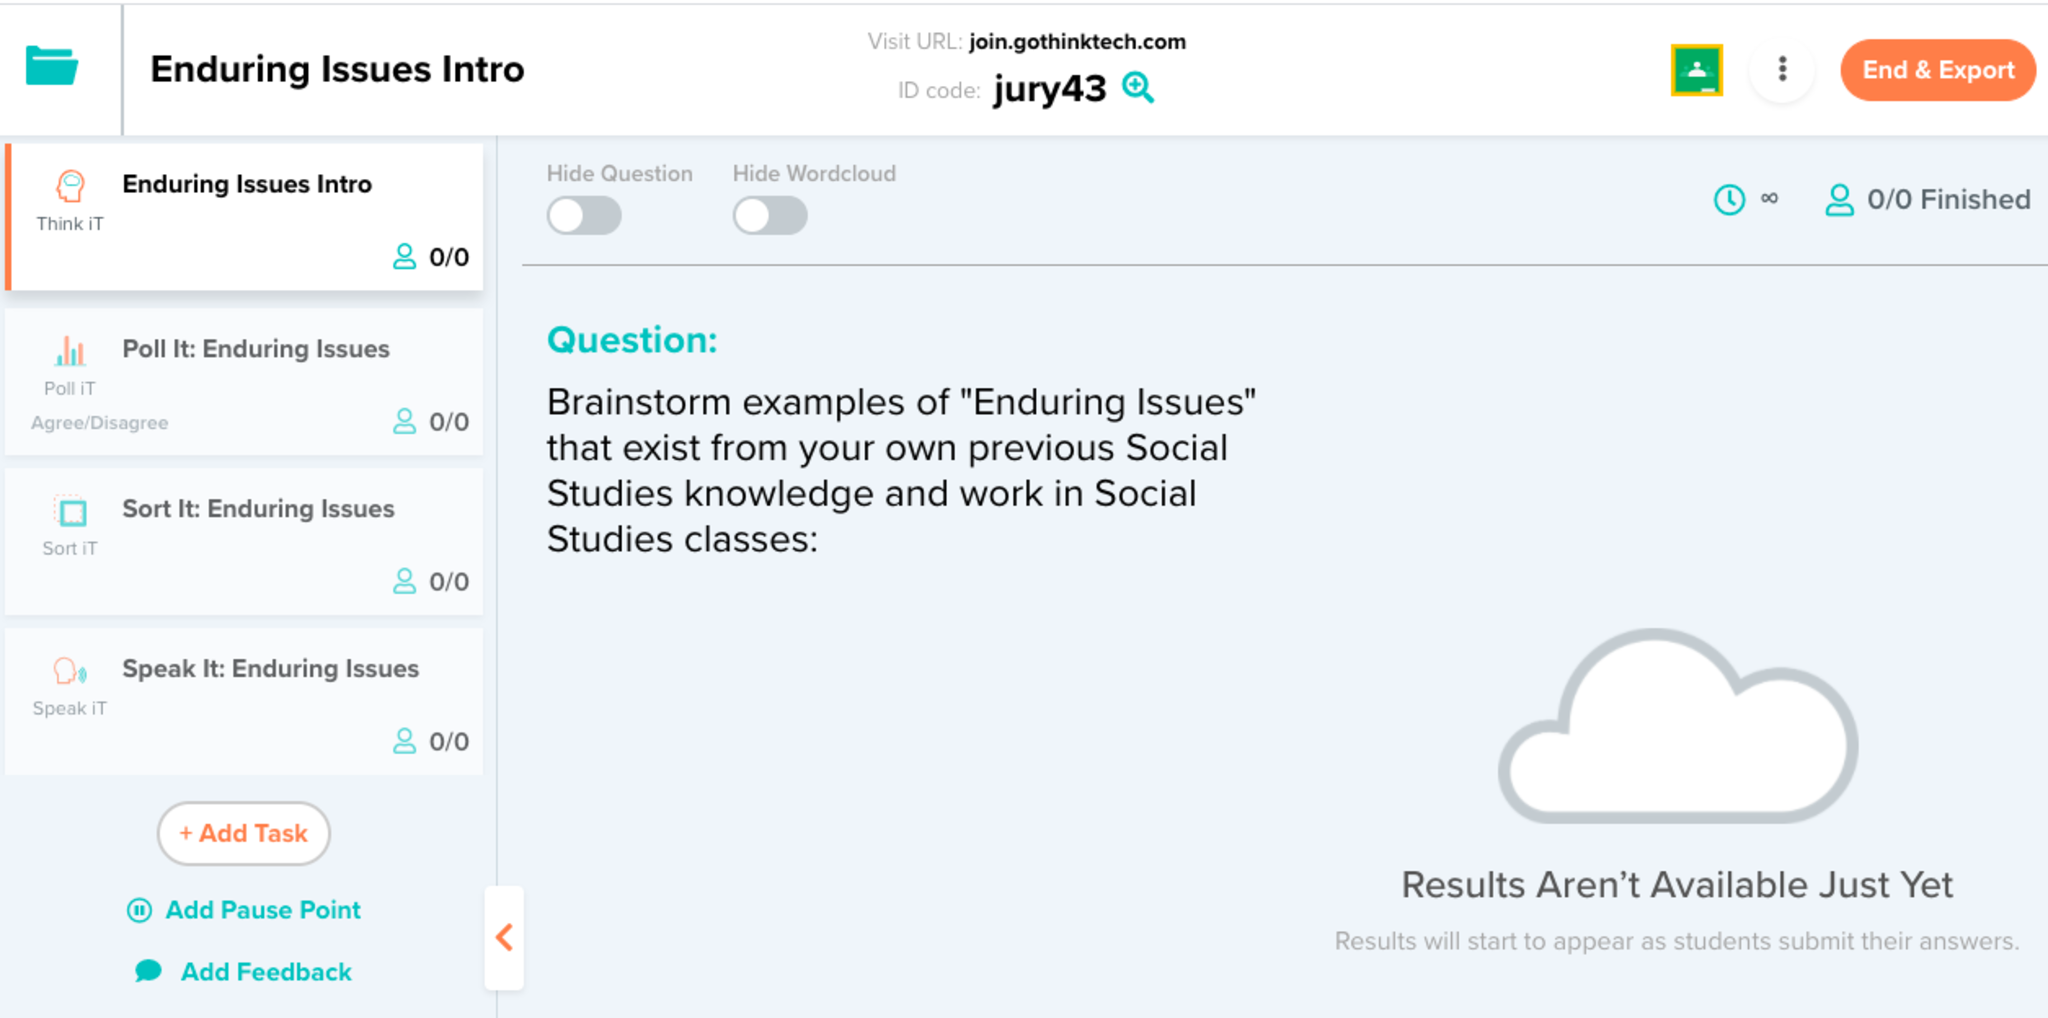Image resolution: width=2048 pixels, height=1018 pixels.
Task: Open the three-dot more options menu
Action: tap(1782, 70)
